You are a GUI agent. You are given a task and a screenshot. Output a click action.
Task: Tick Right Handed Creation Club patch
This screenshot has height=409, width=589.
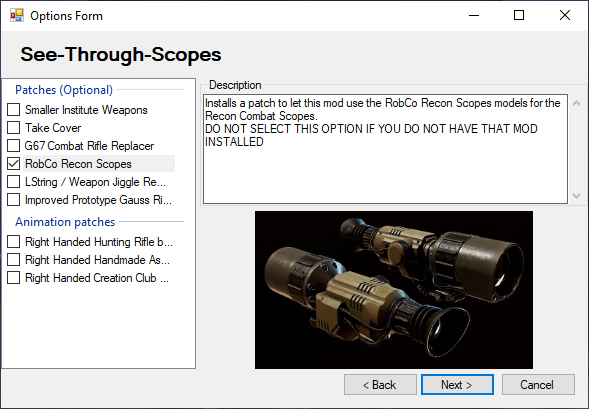pos(14,278)
